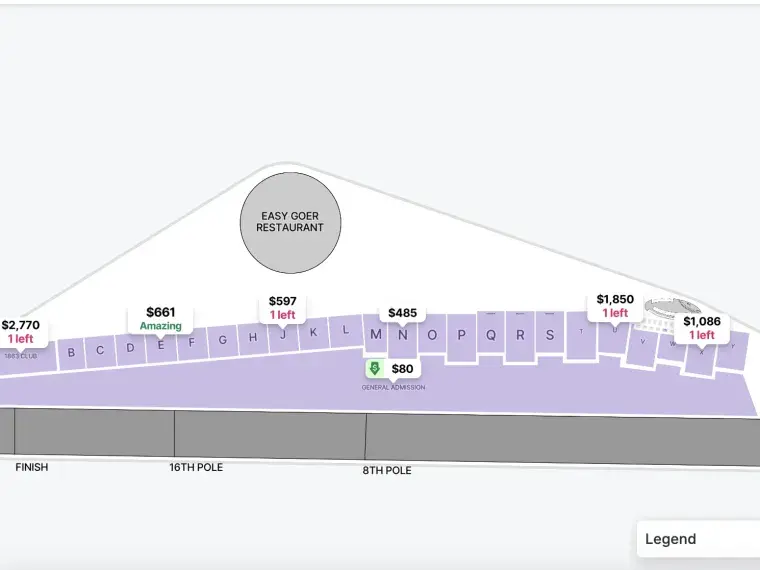The image size is (760, 570).
Task: Click the $80 General Admission price
Action: click(402, 369)
